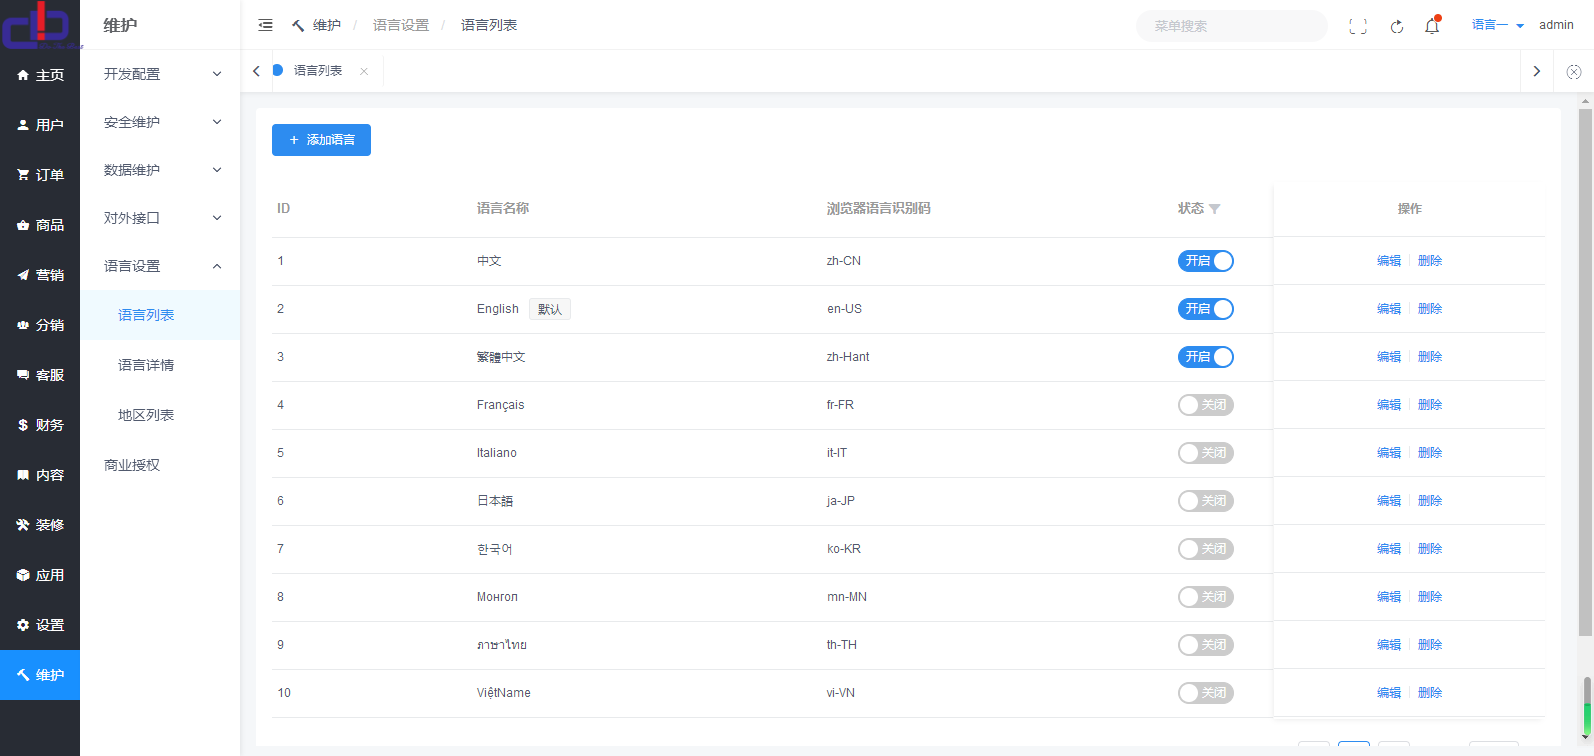
Task: Open 地区列表 menu item
Action: pos(146,415)
